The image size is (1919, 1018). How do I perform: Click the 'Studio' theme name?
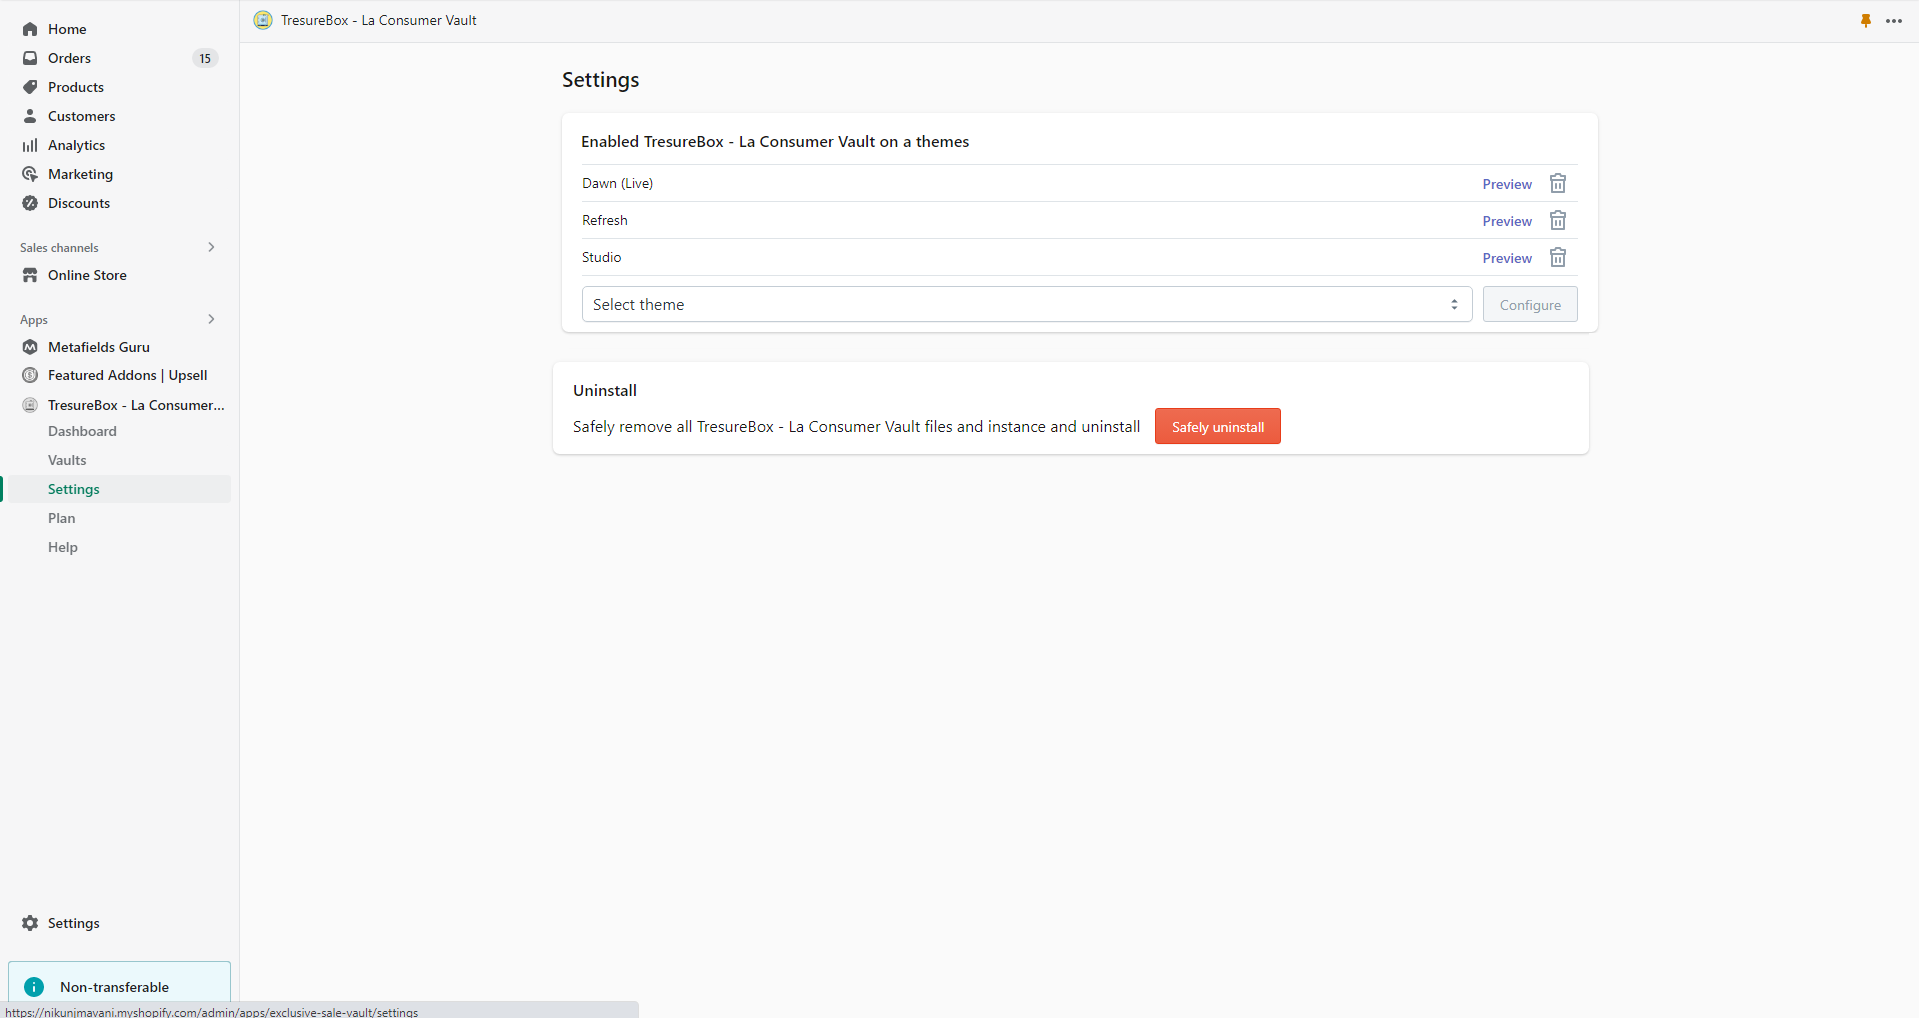tap(602, 257)
